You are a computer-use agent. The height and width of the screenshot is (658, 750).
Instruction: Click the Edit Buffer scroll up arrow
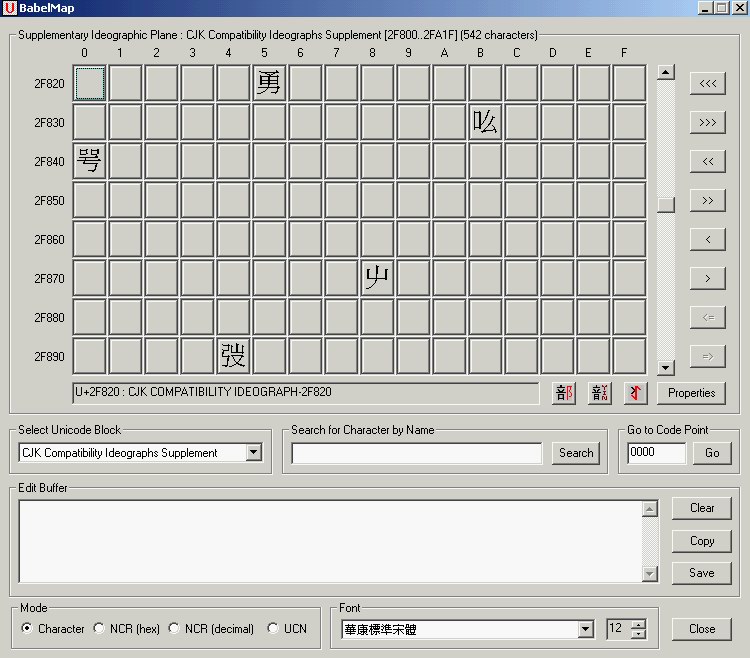(650, 509)
